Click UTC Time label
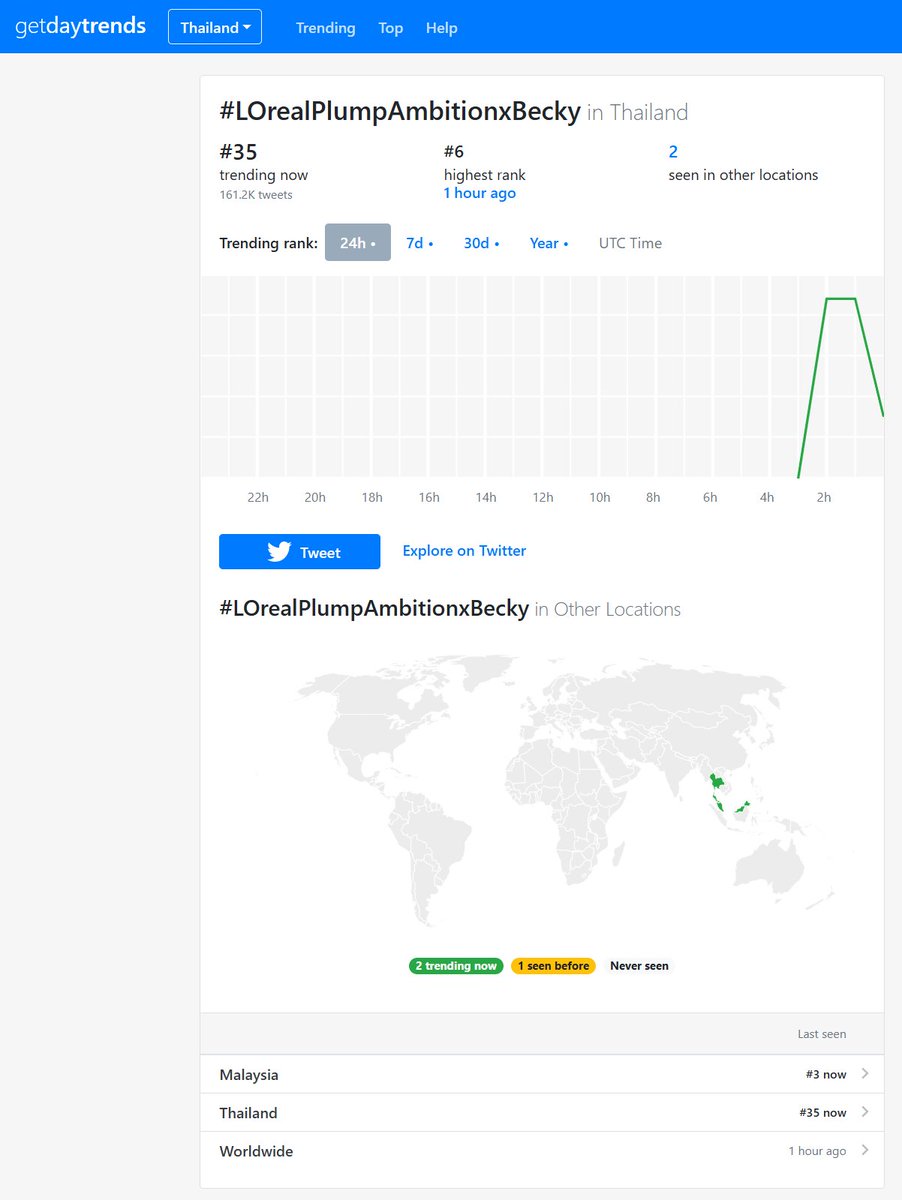Viewport: 902px width, 1200px height. [x=630, y=243]
